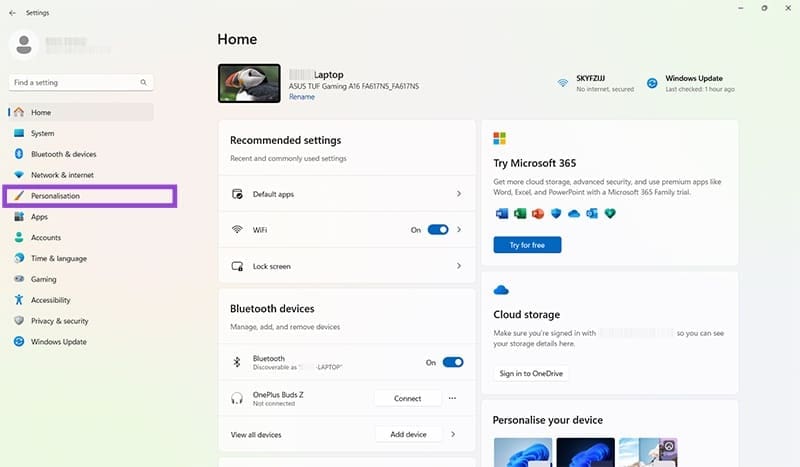
Task: Click the Outlook icon in Microsoft 365 card
Action: (592, 213)
